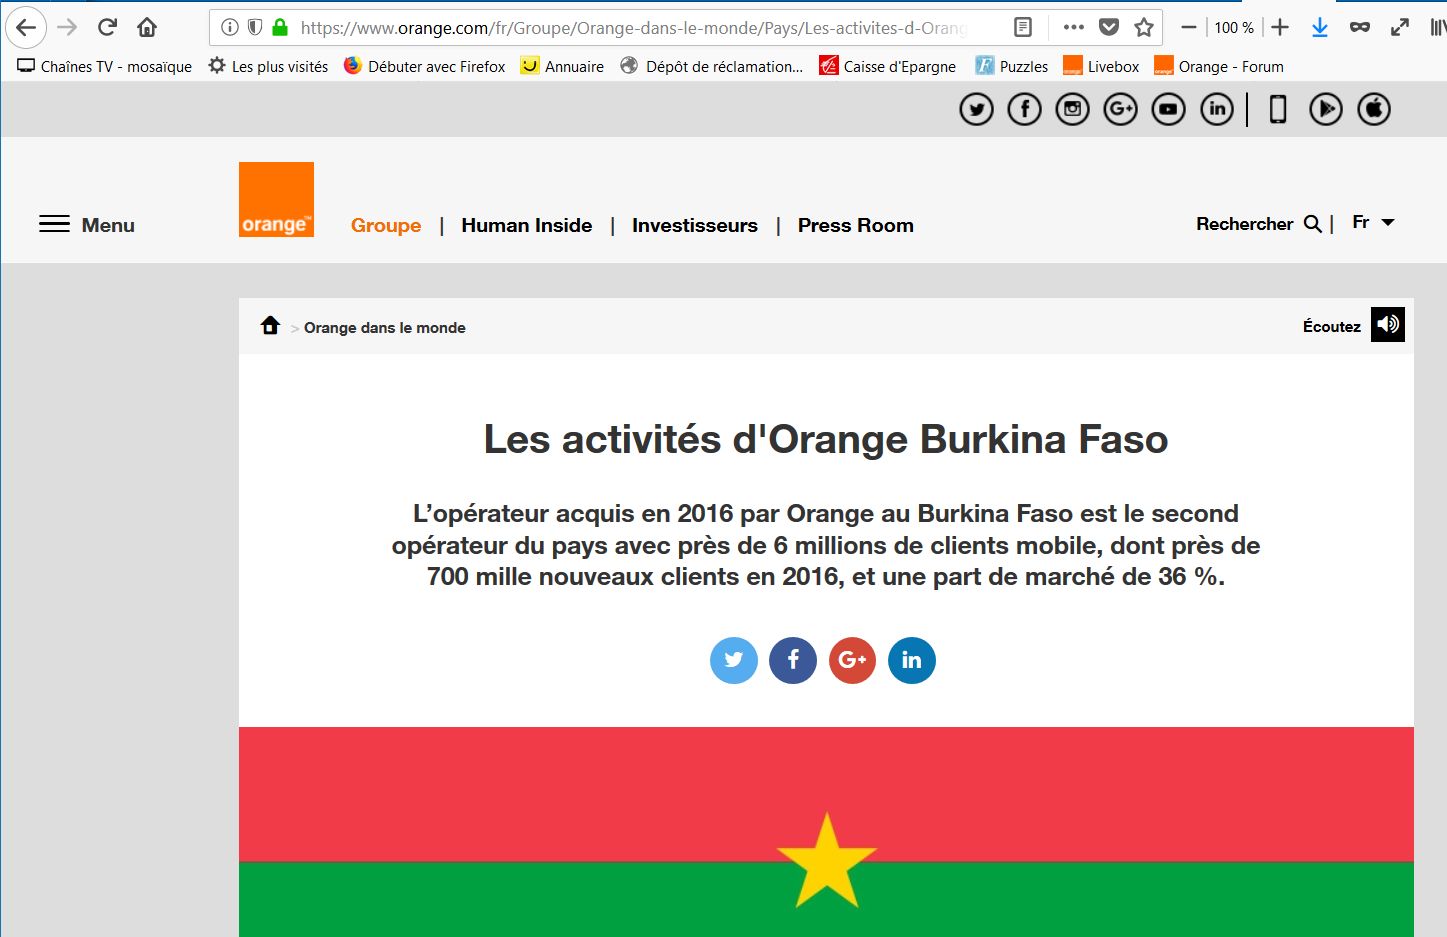
Task: Click the mobile phone icon in the header
Action: (1278, 109)
